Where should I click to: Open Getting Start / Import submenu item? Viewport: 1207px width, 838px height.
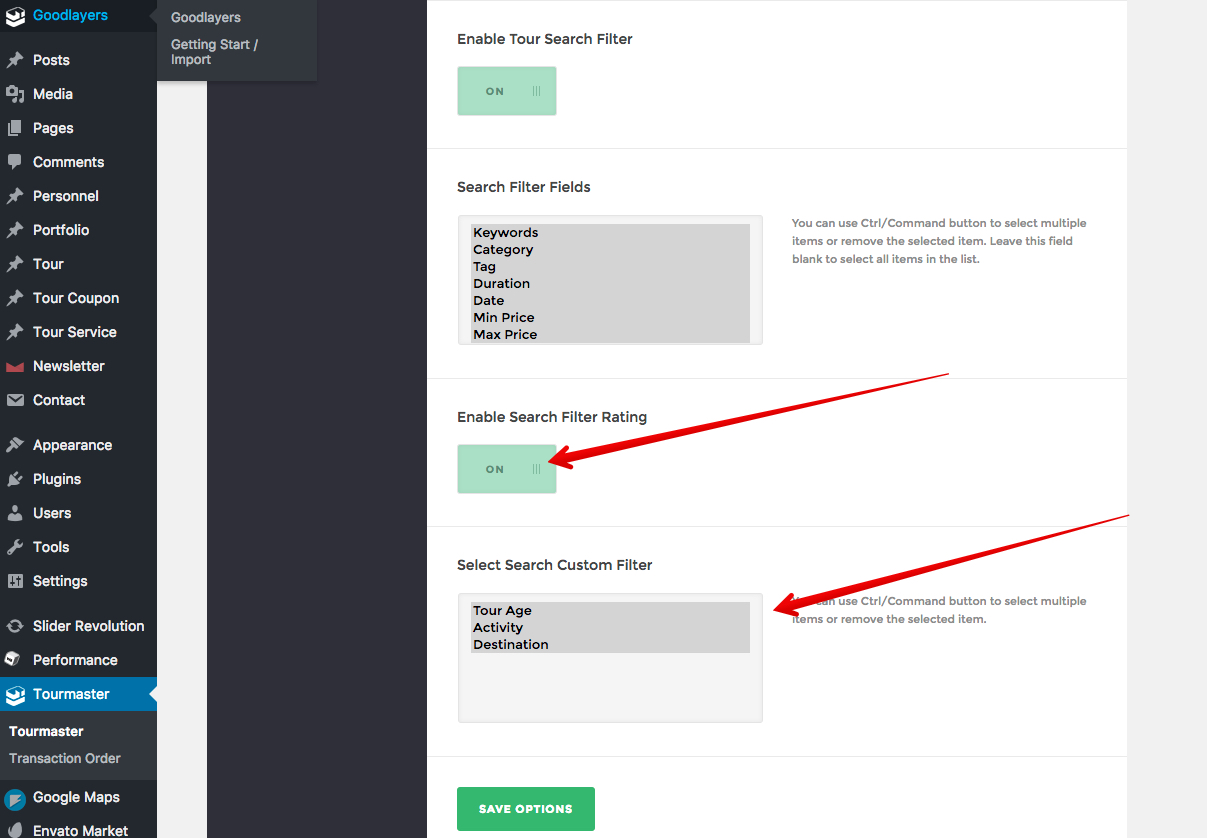coord(214,52)
